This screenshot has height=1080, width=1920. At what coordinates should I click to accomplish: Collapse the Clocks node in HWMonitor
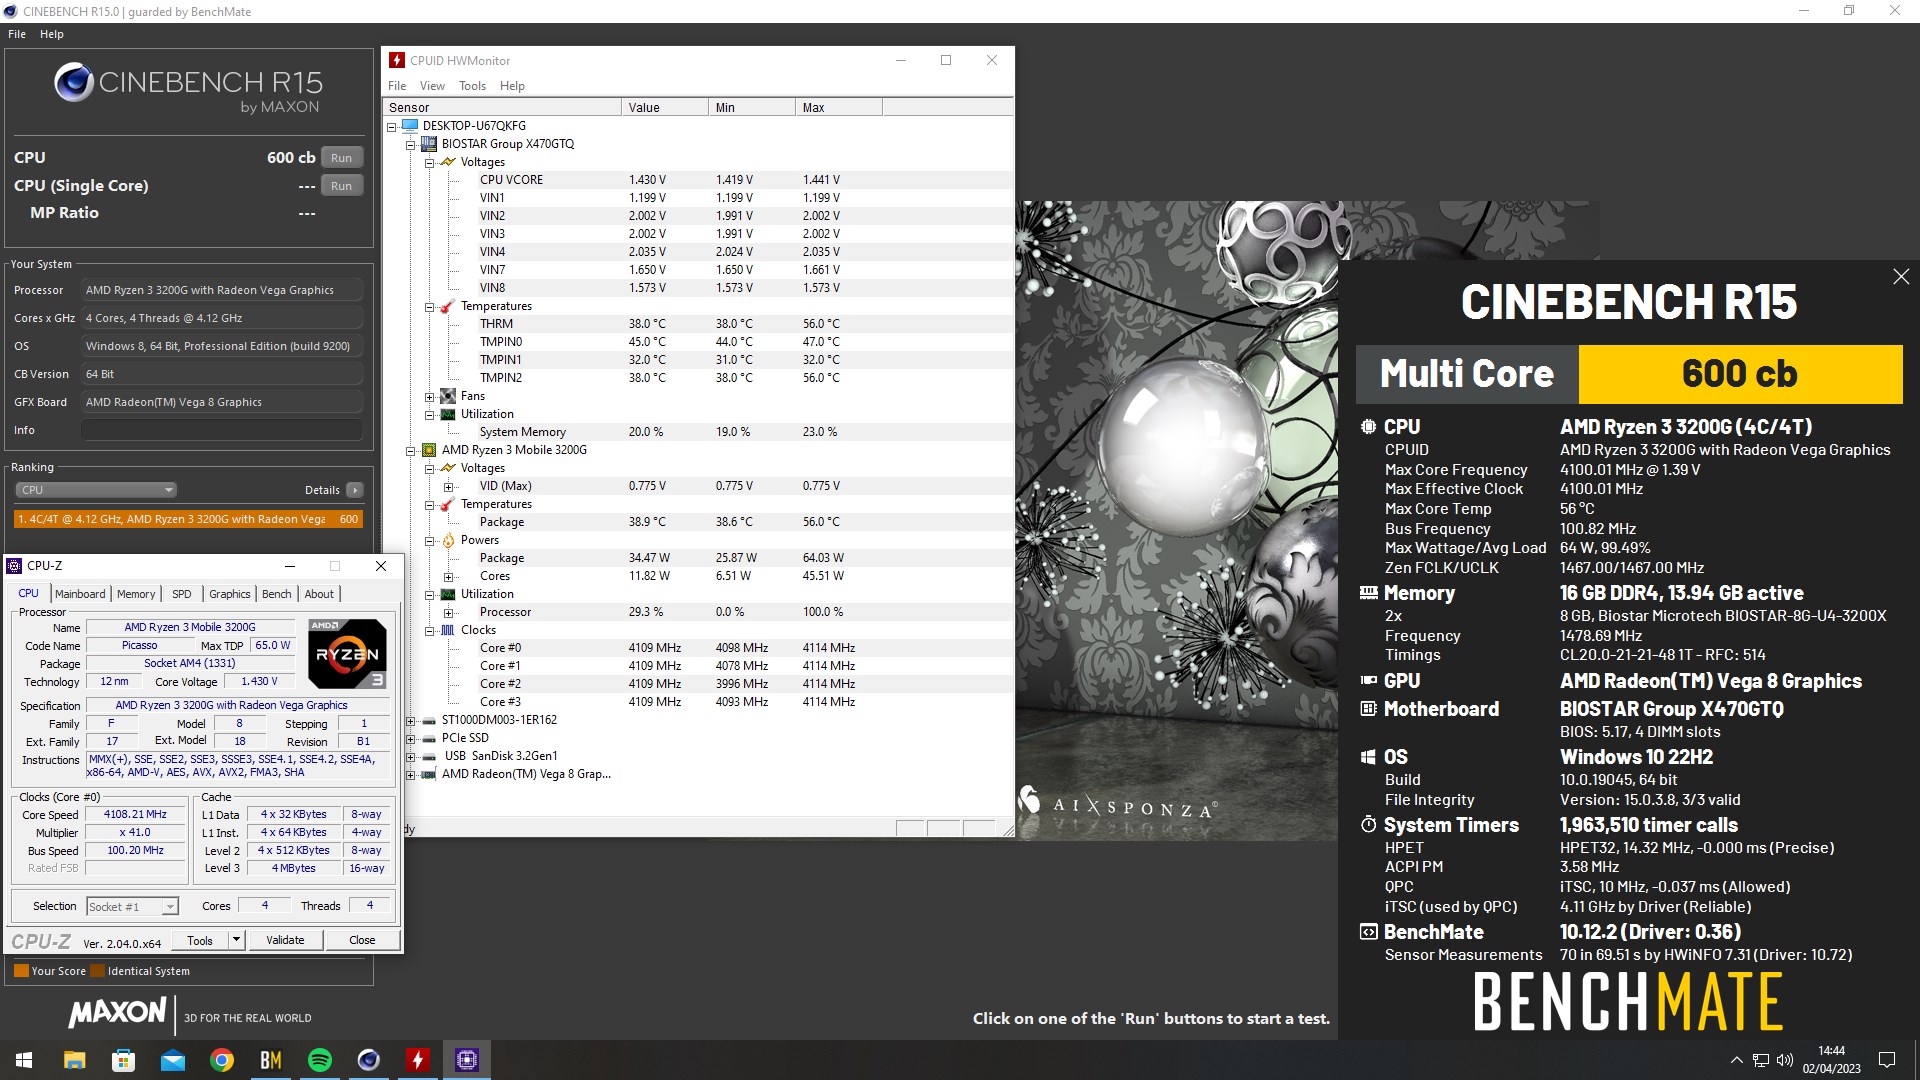(429, 631)
